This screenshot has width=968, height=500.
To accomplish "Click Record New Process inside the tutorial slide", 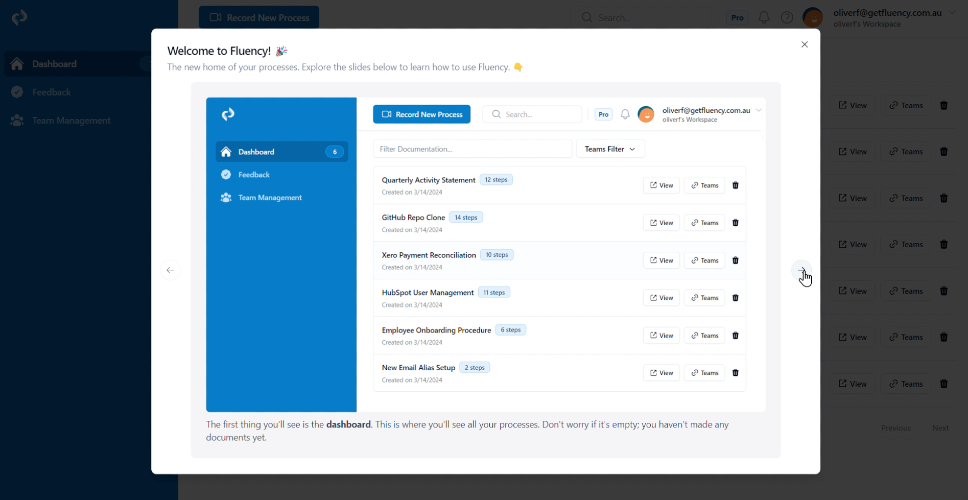I will pyautogui.click(x=422, y=114).
